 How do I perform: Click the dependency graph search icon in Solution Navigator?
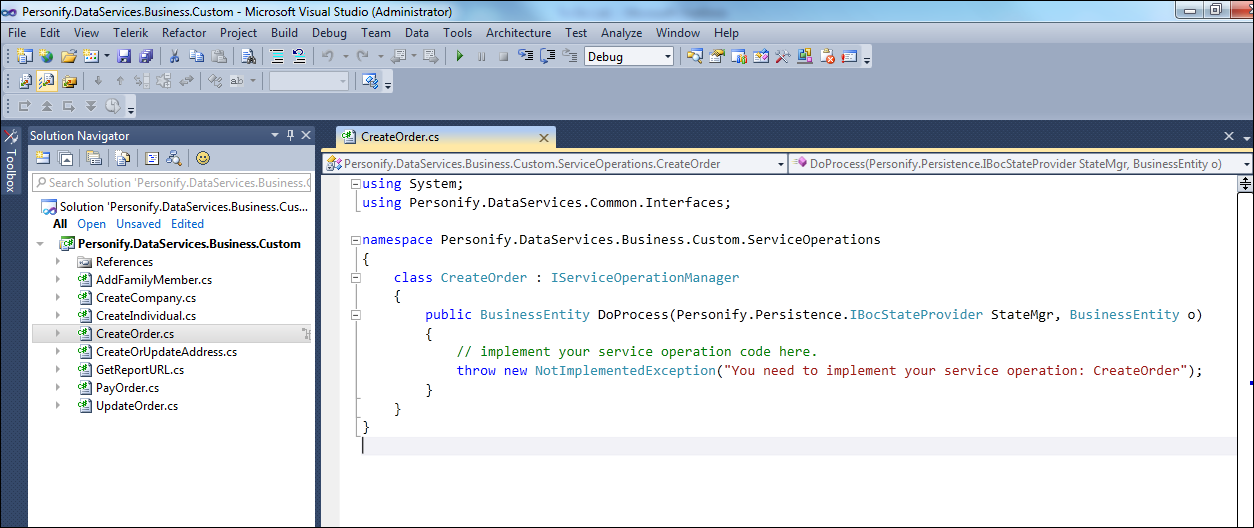pos(174,158)
